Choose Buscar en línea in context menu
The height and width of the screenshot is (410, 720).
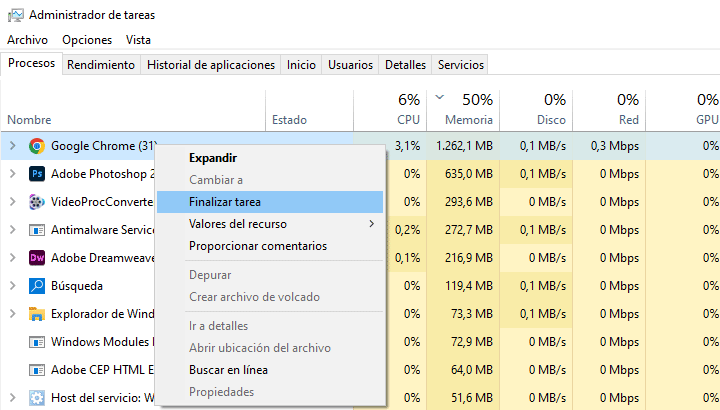(x=270, y=370)
